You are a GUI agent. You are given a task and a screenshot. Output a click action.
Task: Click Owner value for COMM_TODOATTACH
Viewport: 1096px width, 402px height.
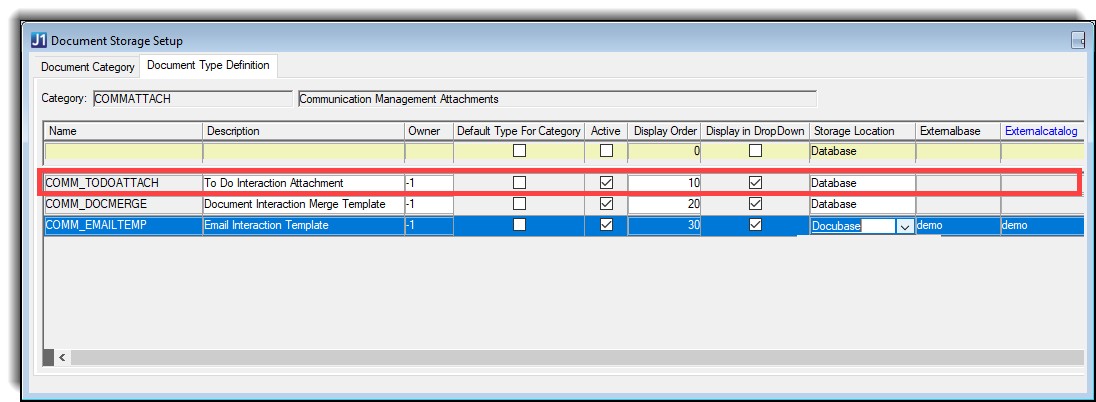(x=428, y=183)
